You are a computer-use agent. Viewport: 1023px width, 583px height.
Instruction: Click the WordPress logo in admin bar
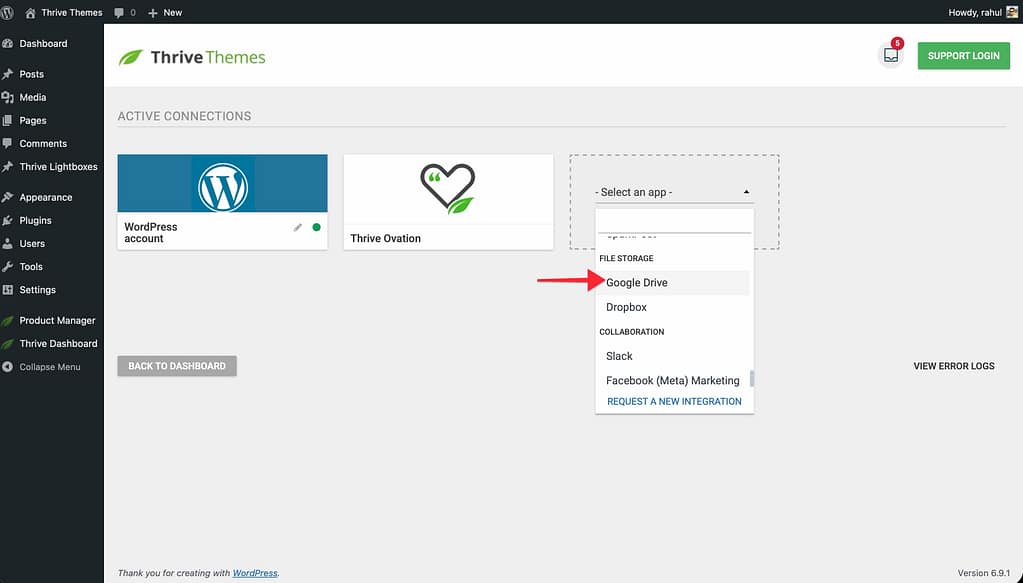(x=8, y=12)
